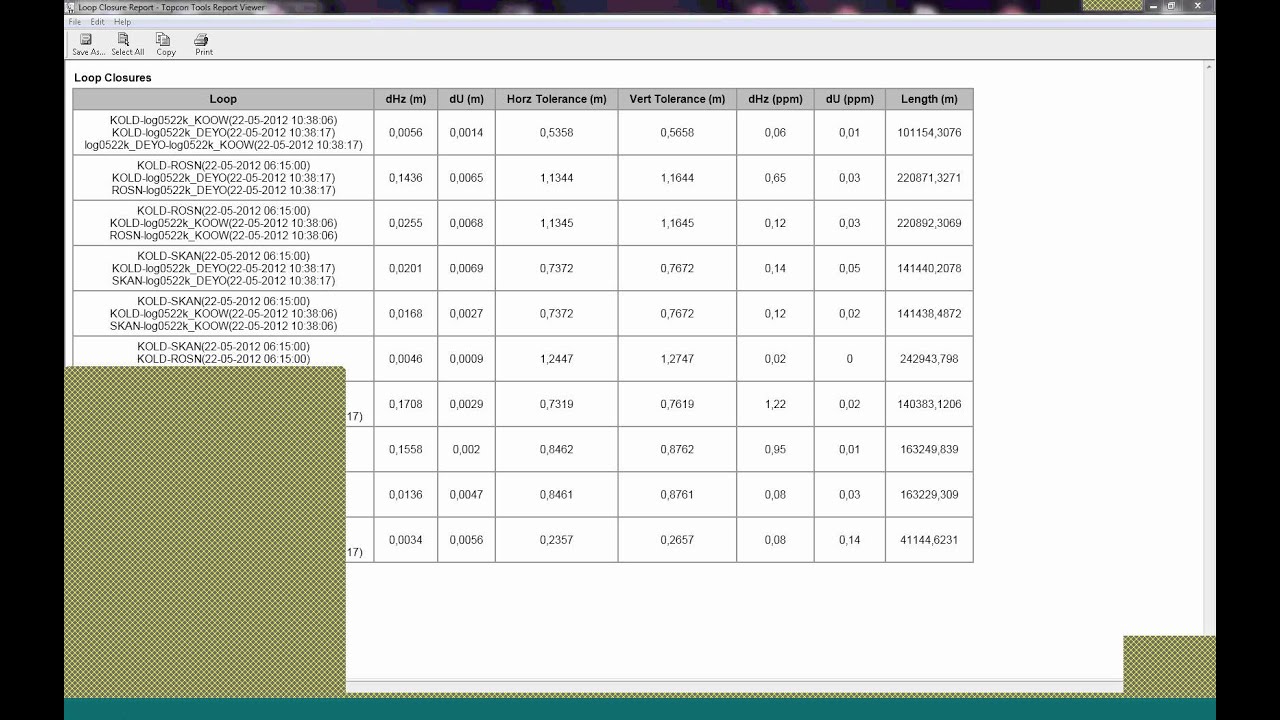
Task: Select loop cell containing ROSN-log0522k_DEYO
Action: click(223, 178)
